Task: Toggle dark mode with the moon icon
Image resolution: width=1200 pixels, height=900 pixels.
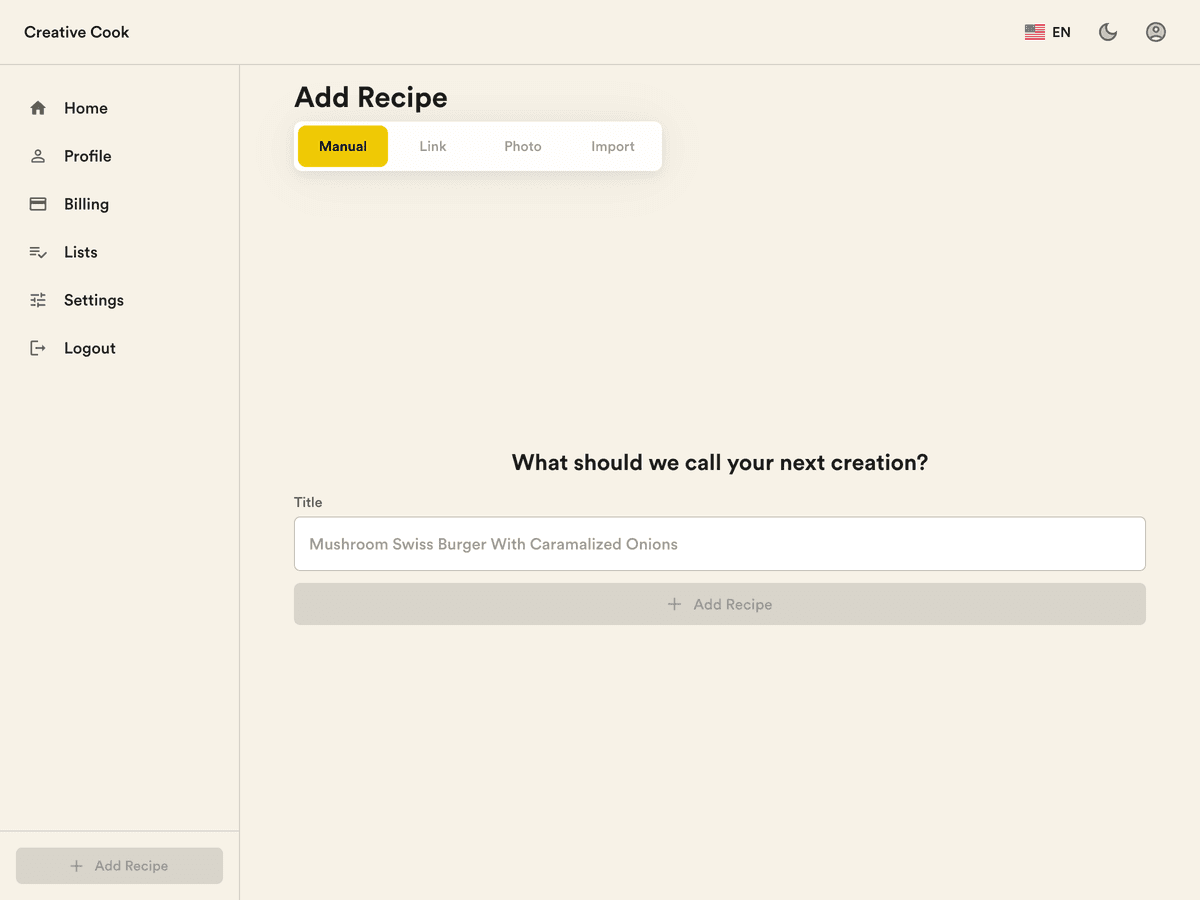Action: pyautogui.click(x=1107, y=31)
